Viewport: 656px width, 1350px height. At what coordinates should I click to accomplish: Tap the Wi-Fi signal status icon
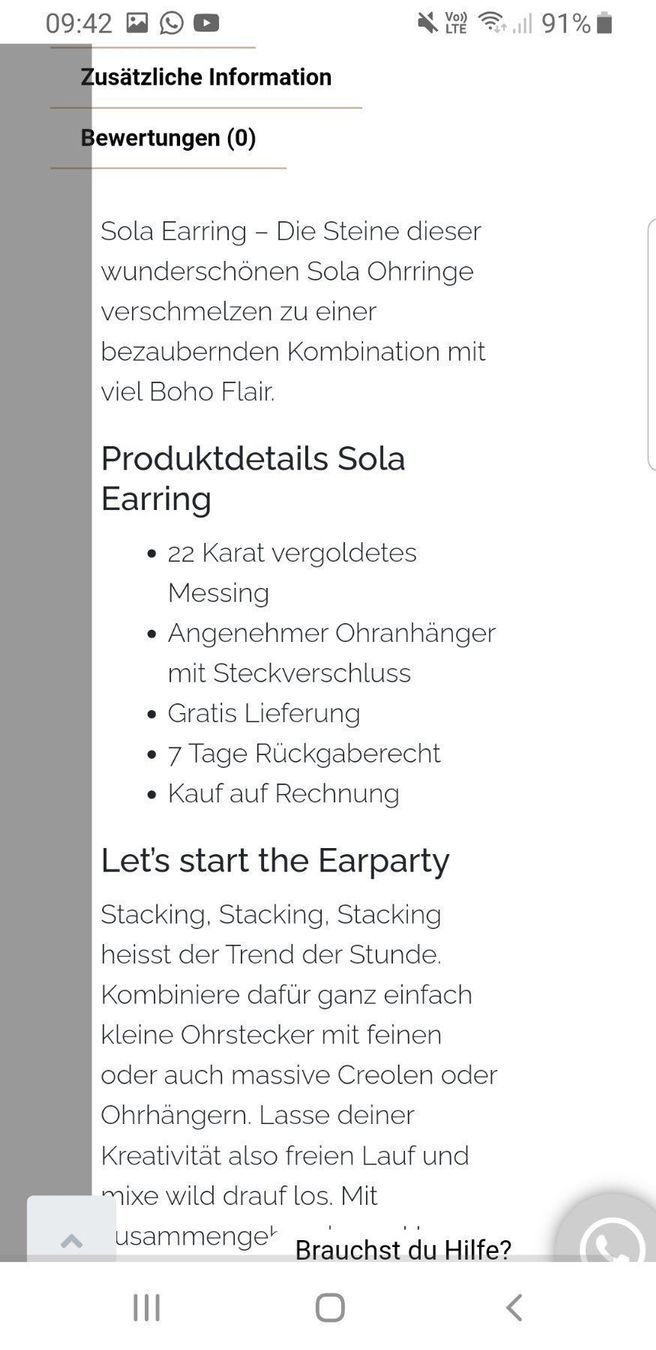491,22
